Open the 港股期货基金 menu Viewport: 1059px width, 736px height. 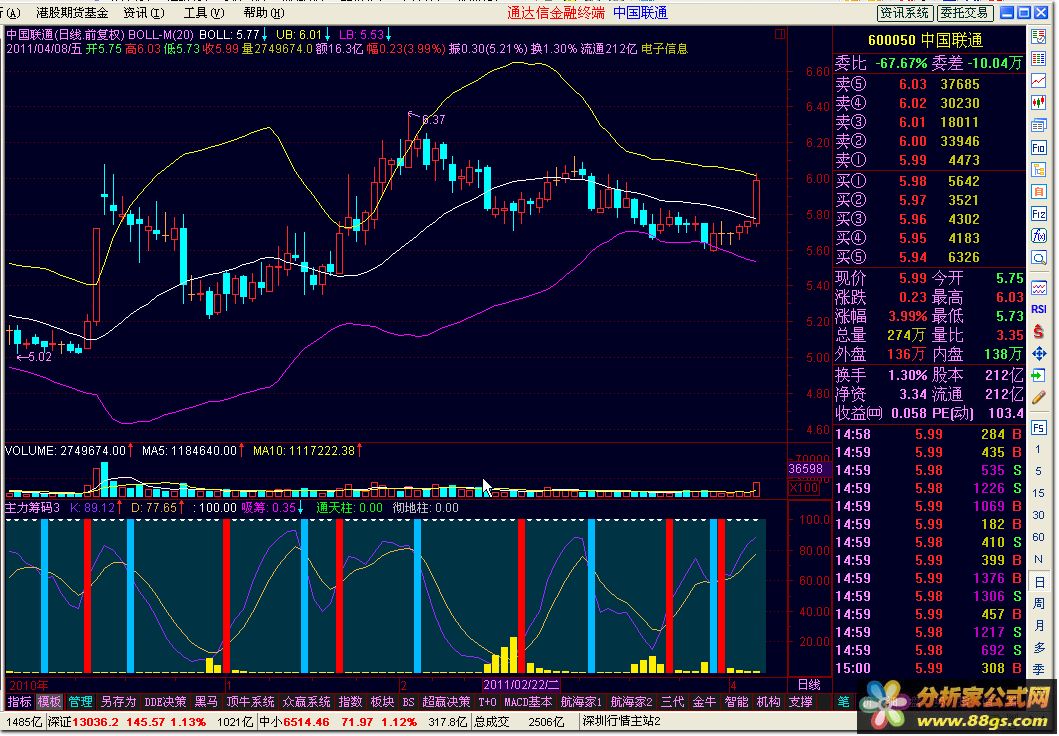pyautogui.click(x=72, y=13)
